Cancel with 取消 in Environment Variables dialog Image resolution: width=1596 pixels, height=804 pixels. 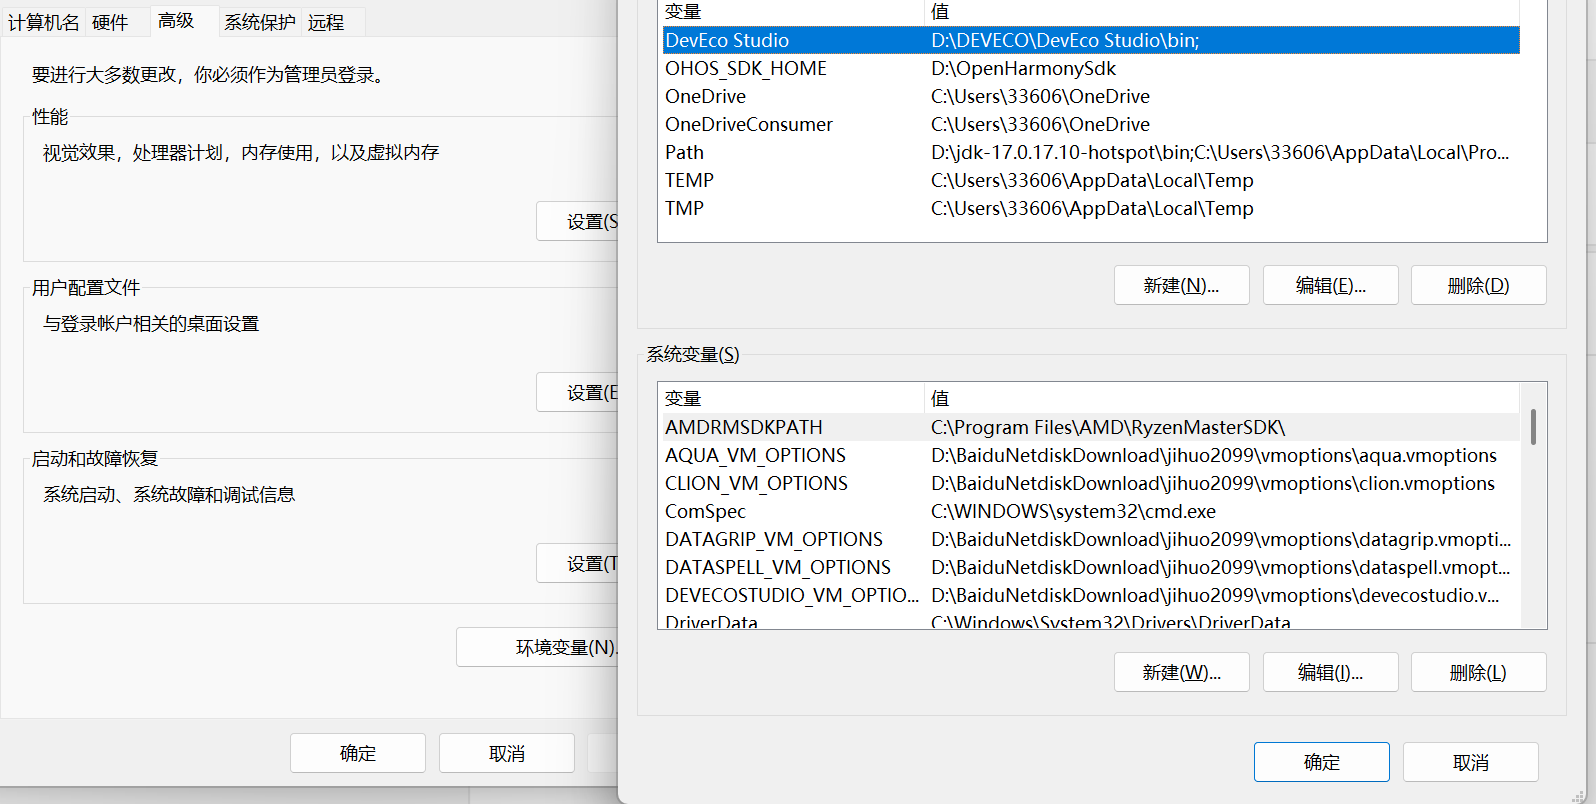(x=1471, y=762)
